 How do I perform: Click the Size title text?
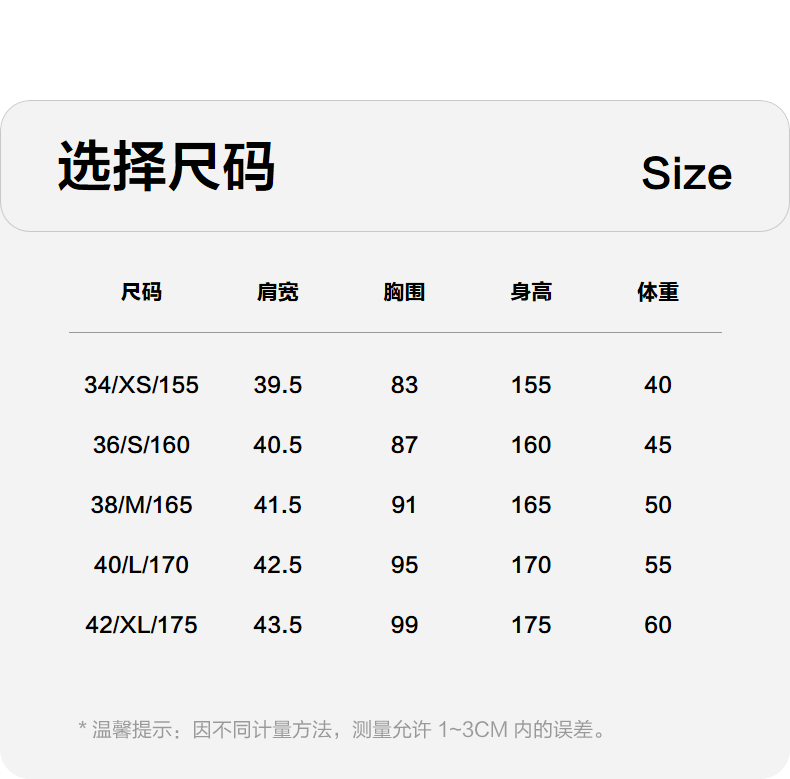point(687,173)
